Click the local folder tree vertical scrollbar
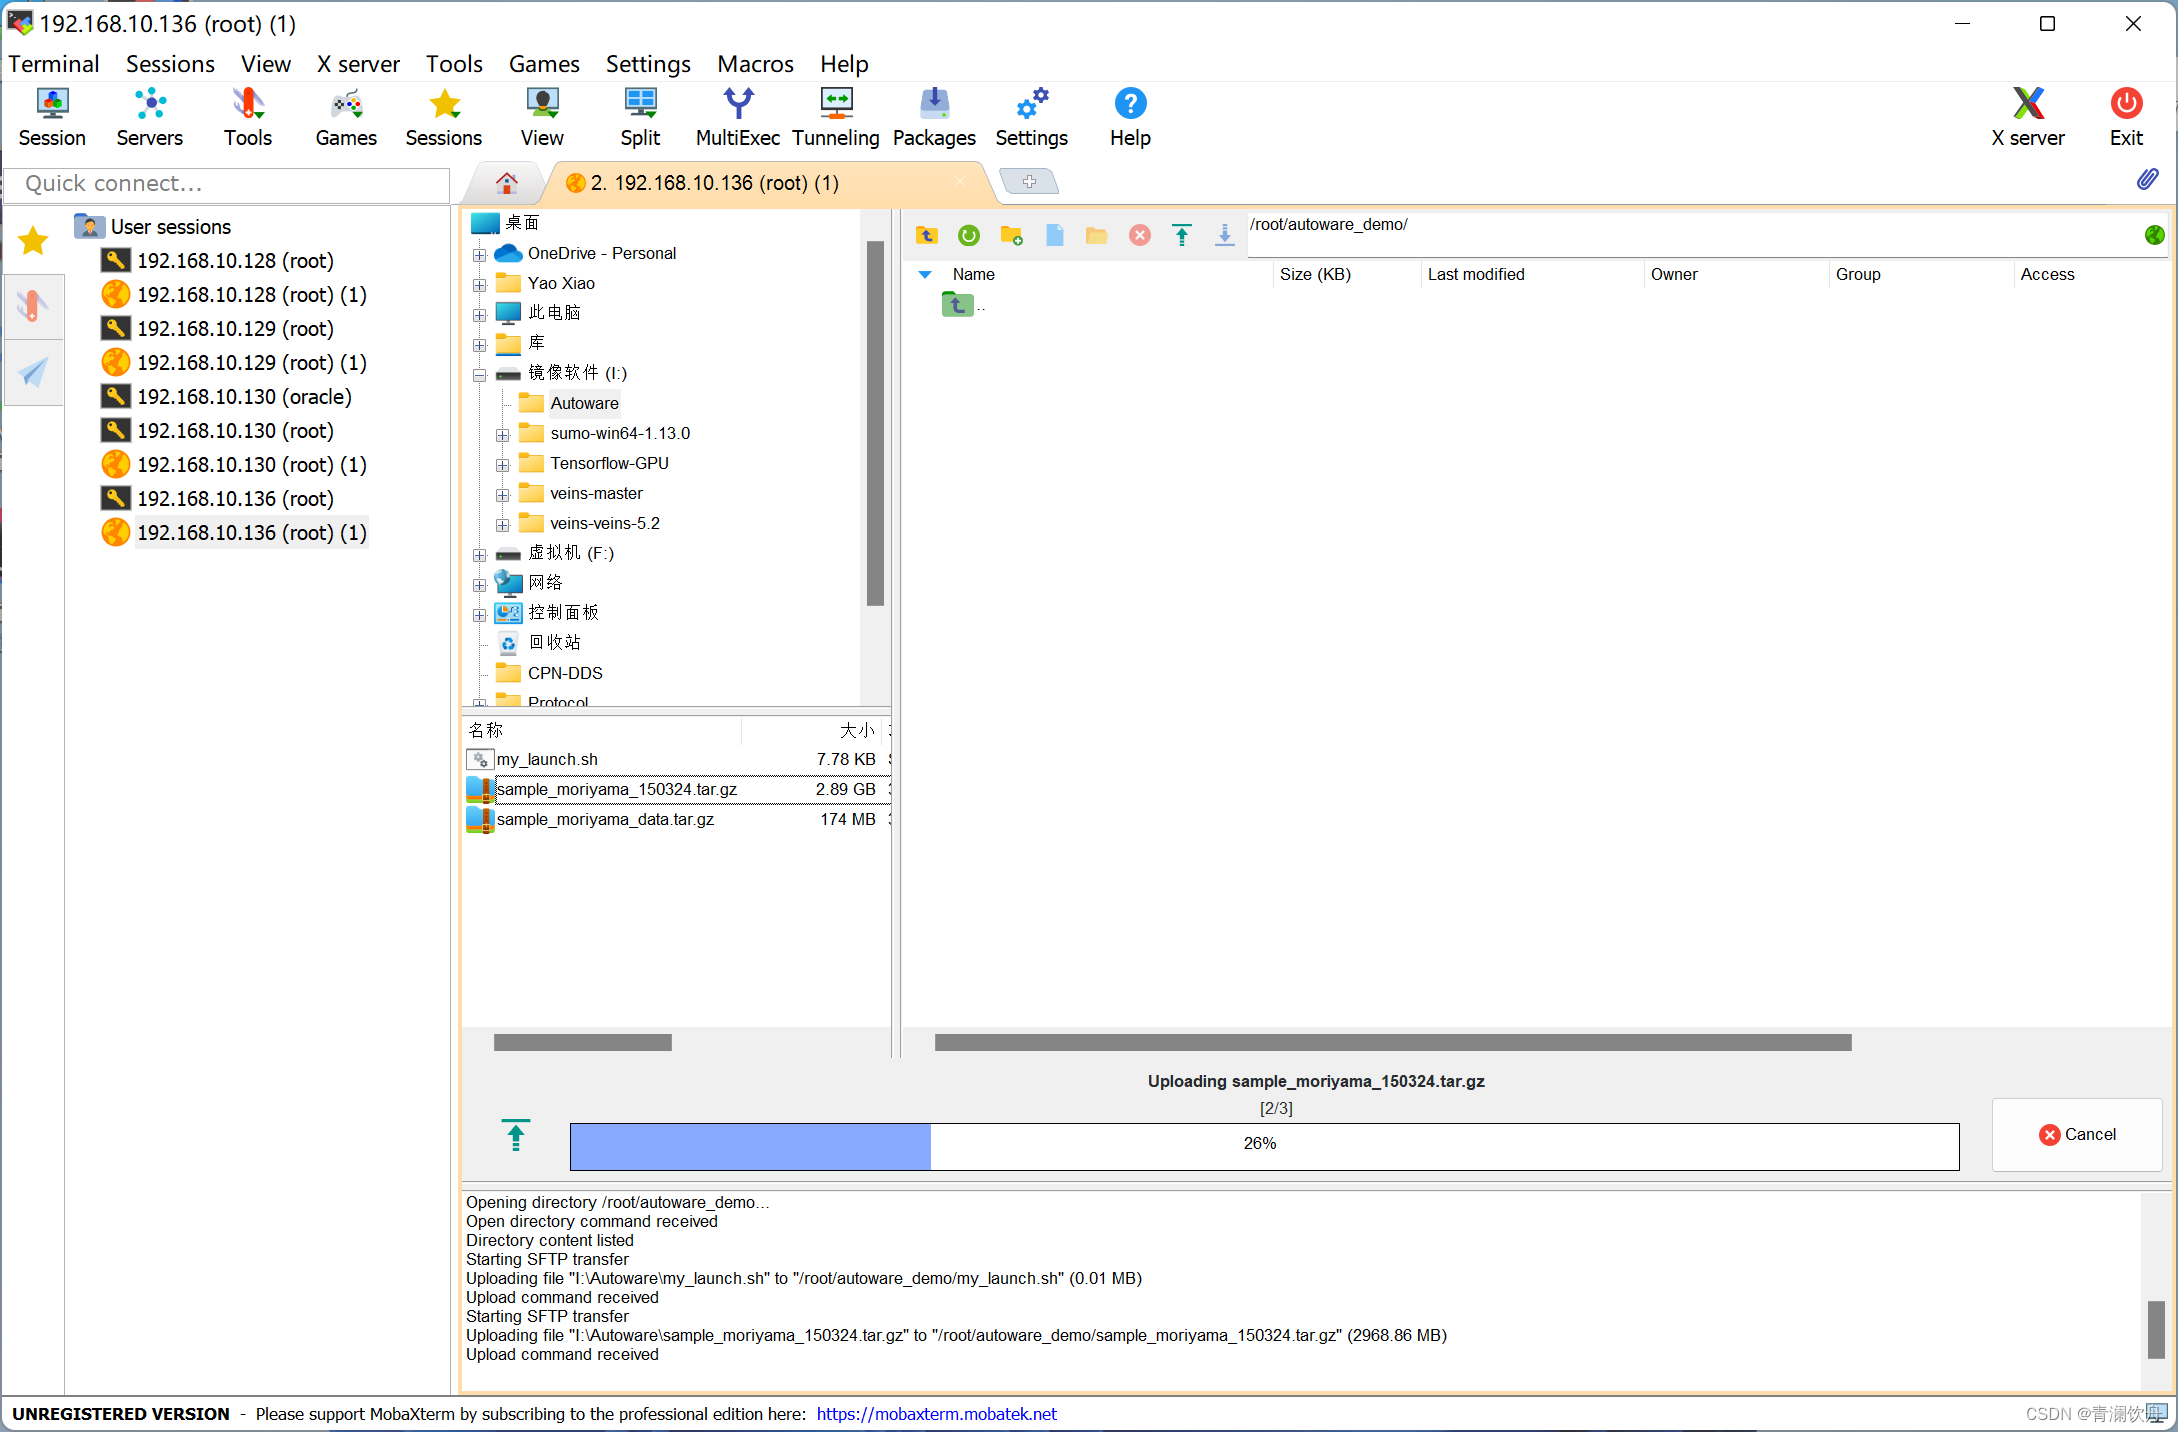This screenshot has height=1432, width=2178. [875, 423]
